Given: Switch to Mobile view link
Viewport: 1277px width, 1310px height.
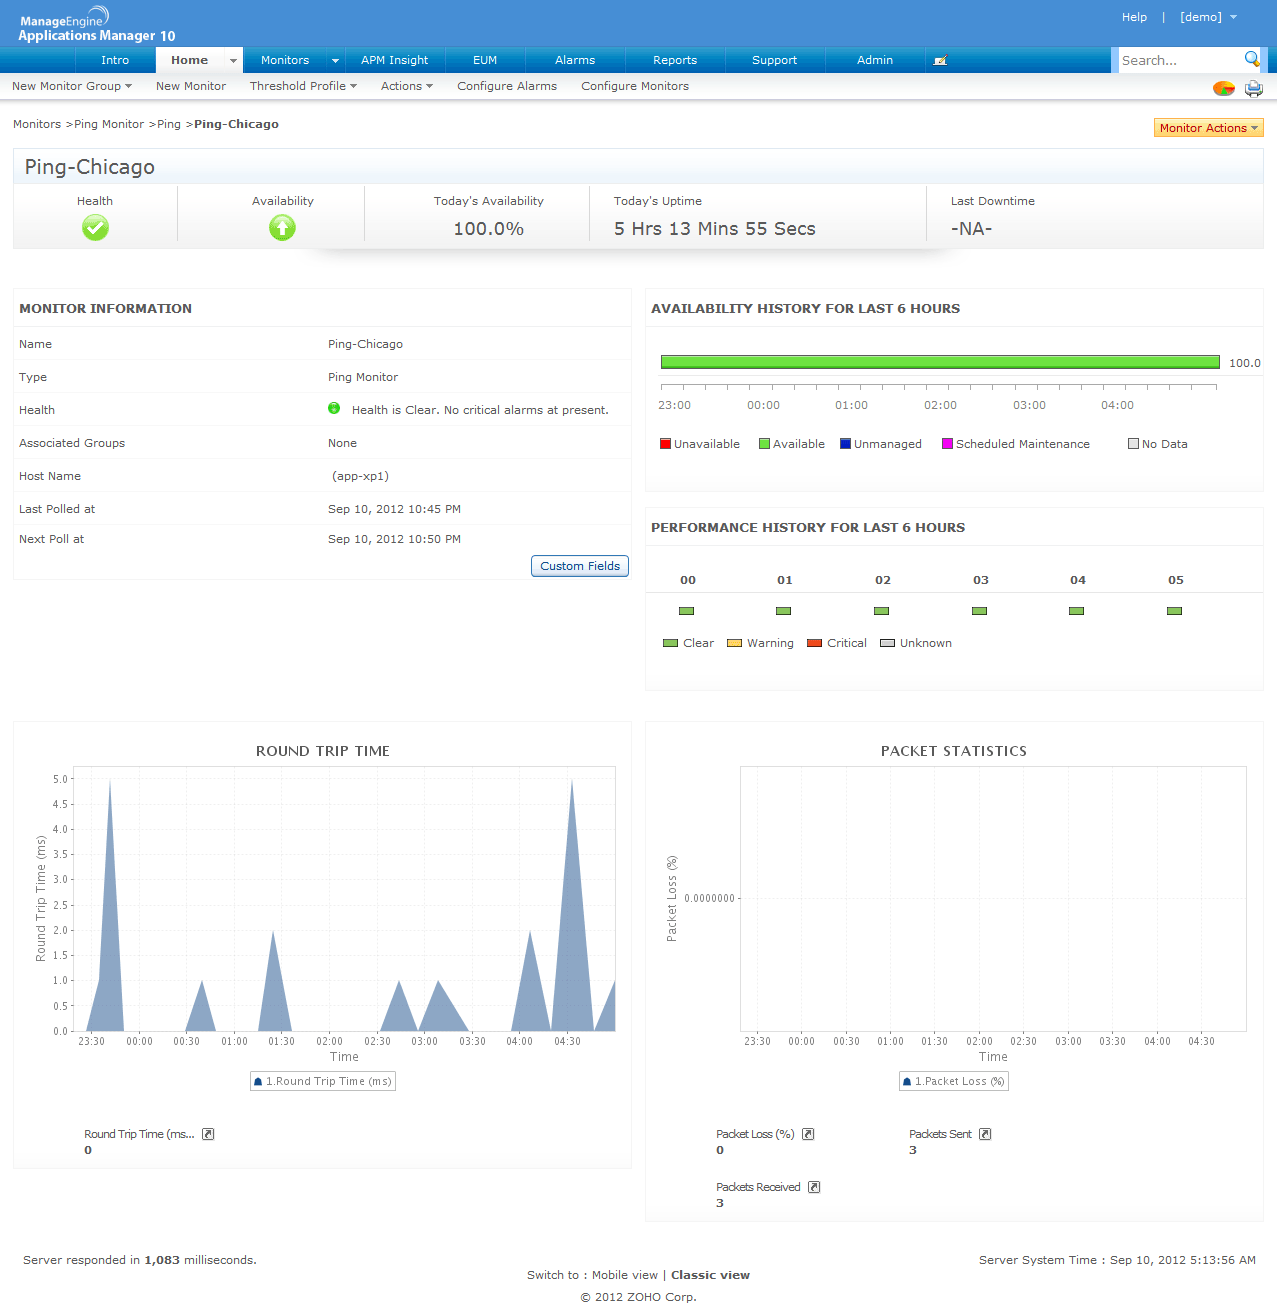Looking at the screenshot, I should (624, 1275).
